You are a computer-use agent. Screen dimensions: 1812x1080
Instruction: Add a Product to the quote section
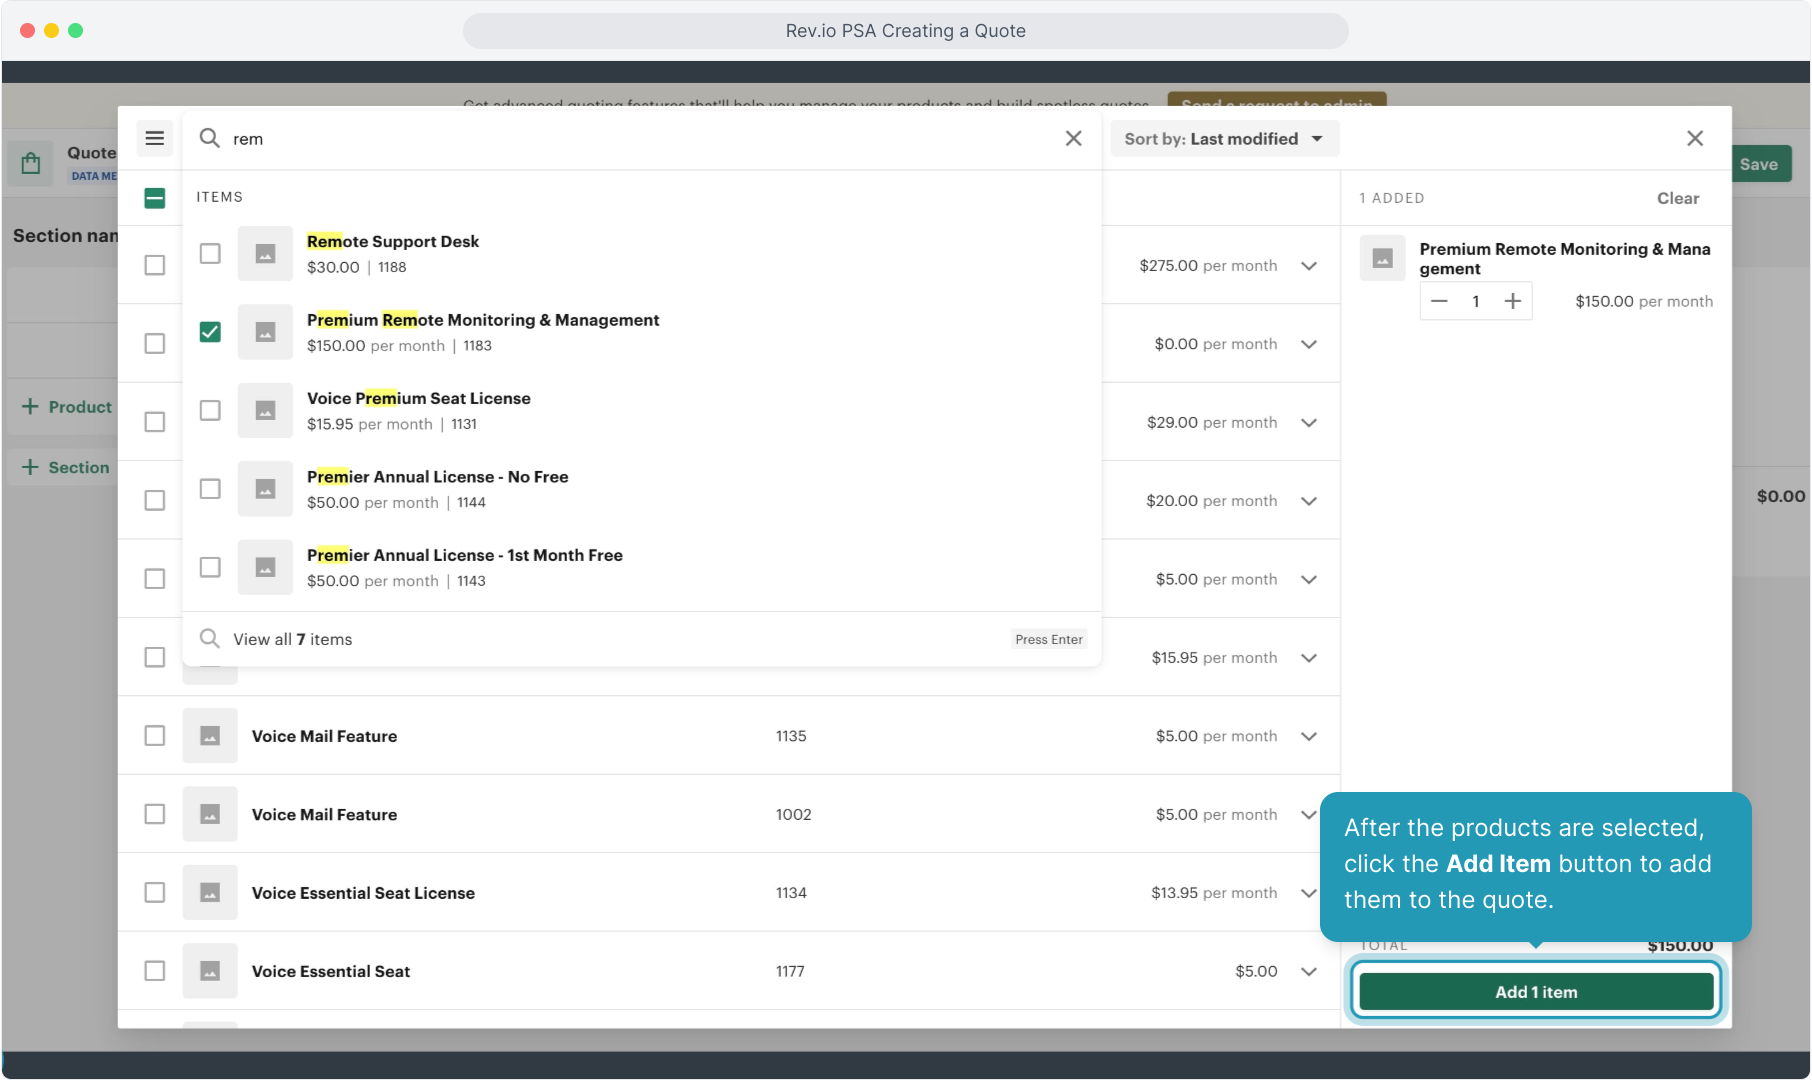coord(67,407)
